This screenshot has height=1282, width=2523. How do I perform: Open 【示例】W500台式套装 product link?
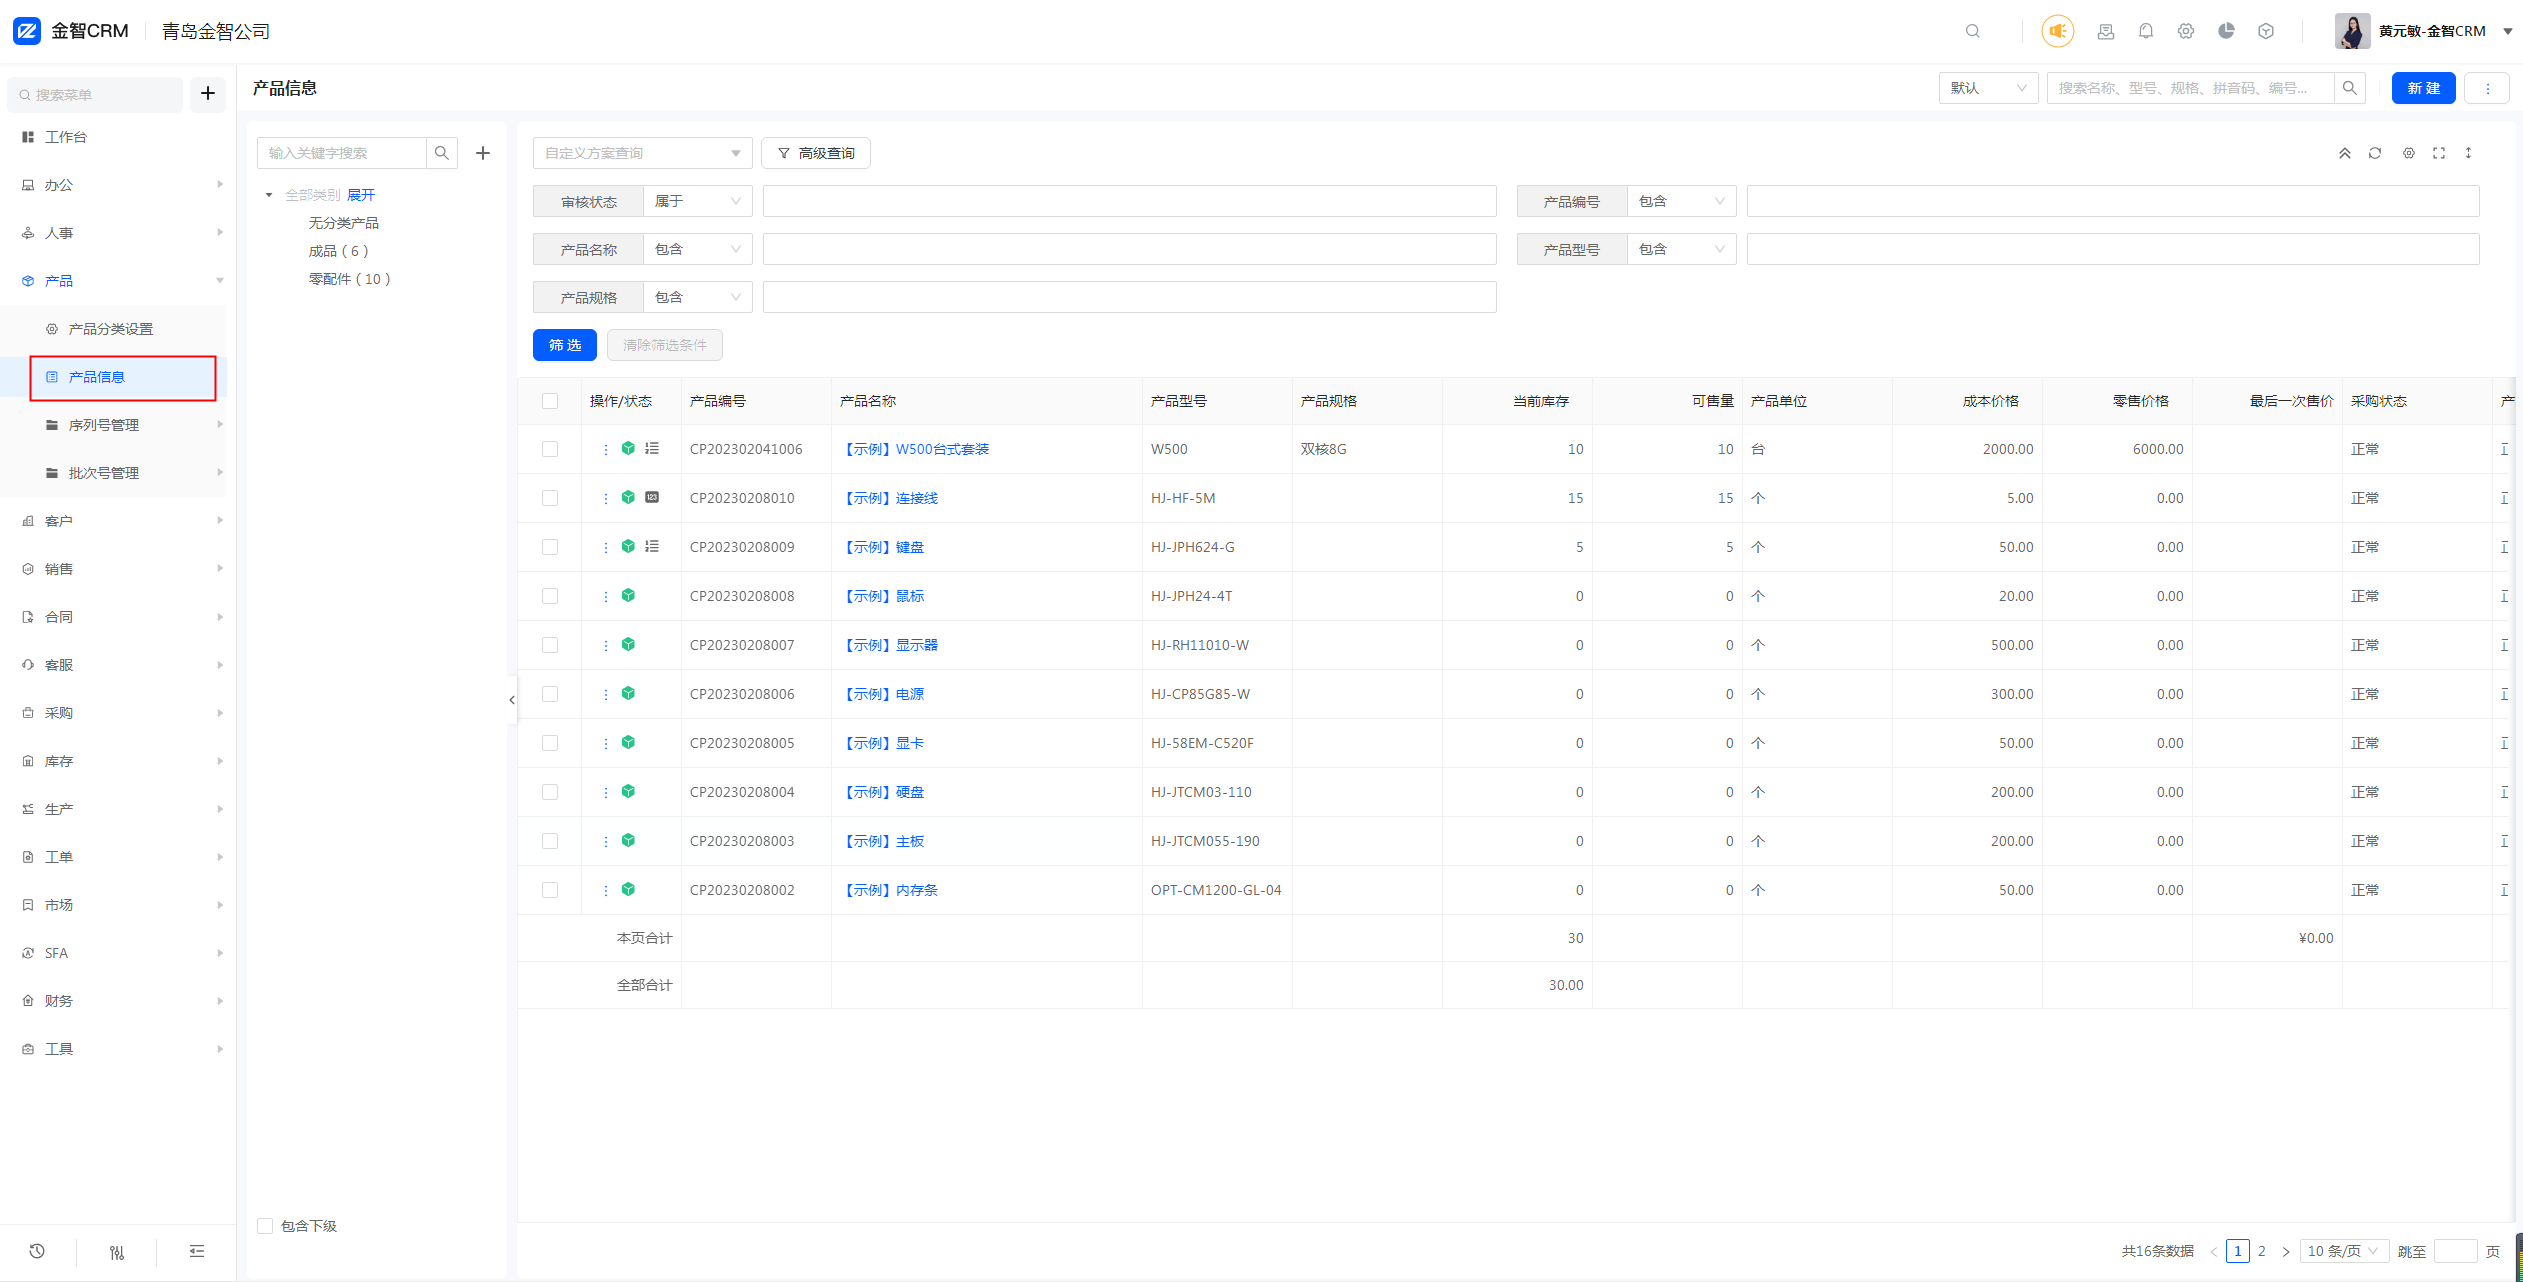914,449
